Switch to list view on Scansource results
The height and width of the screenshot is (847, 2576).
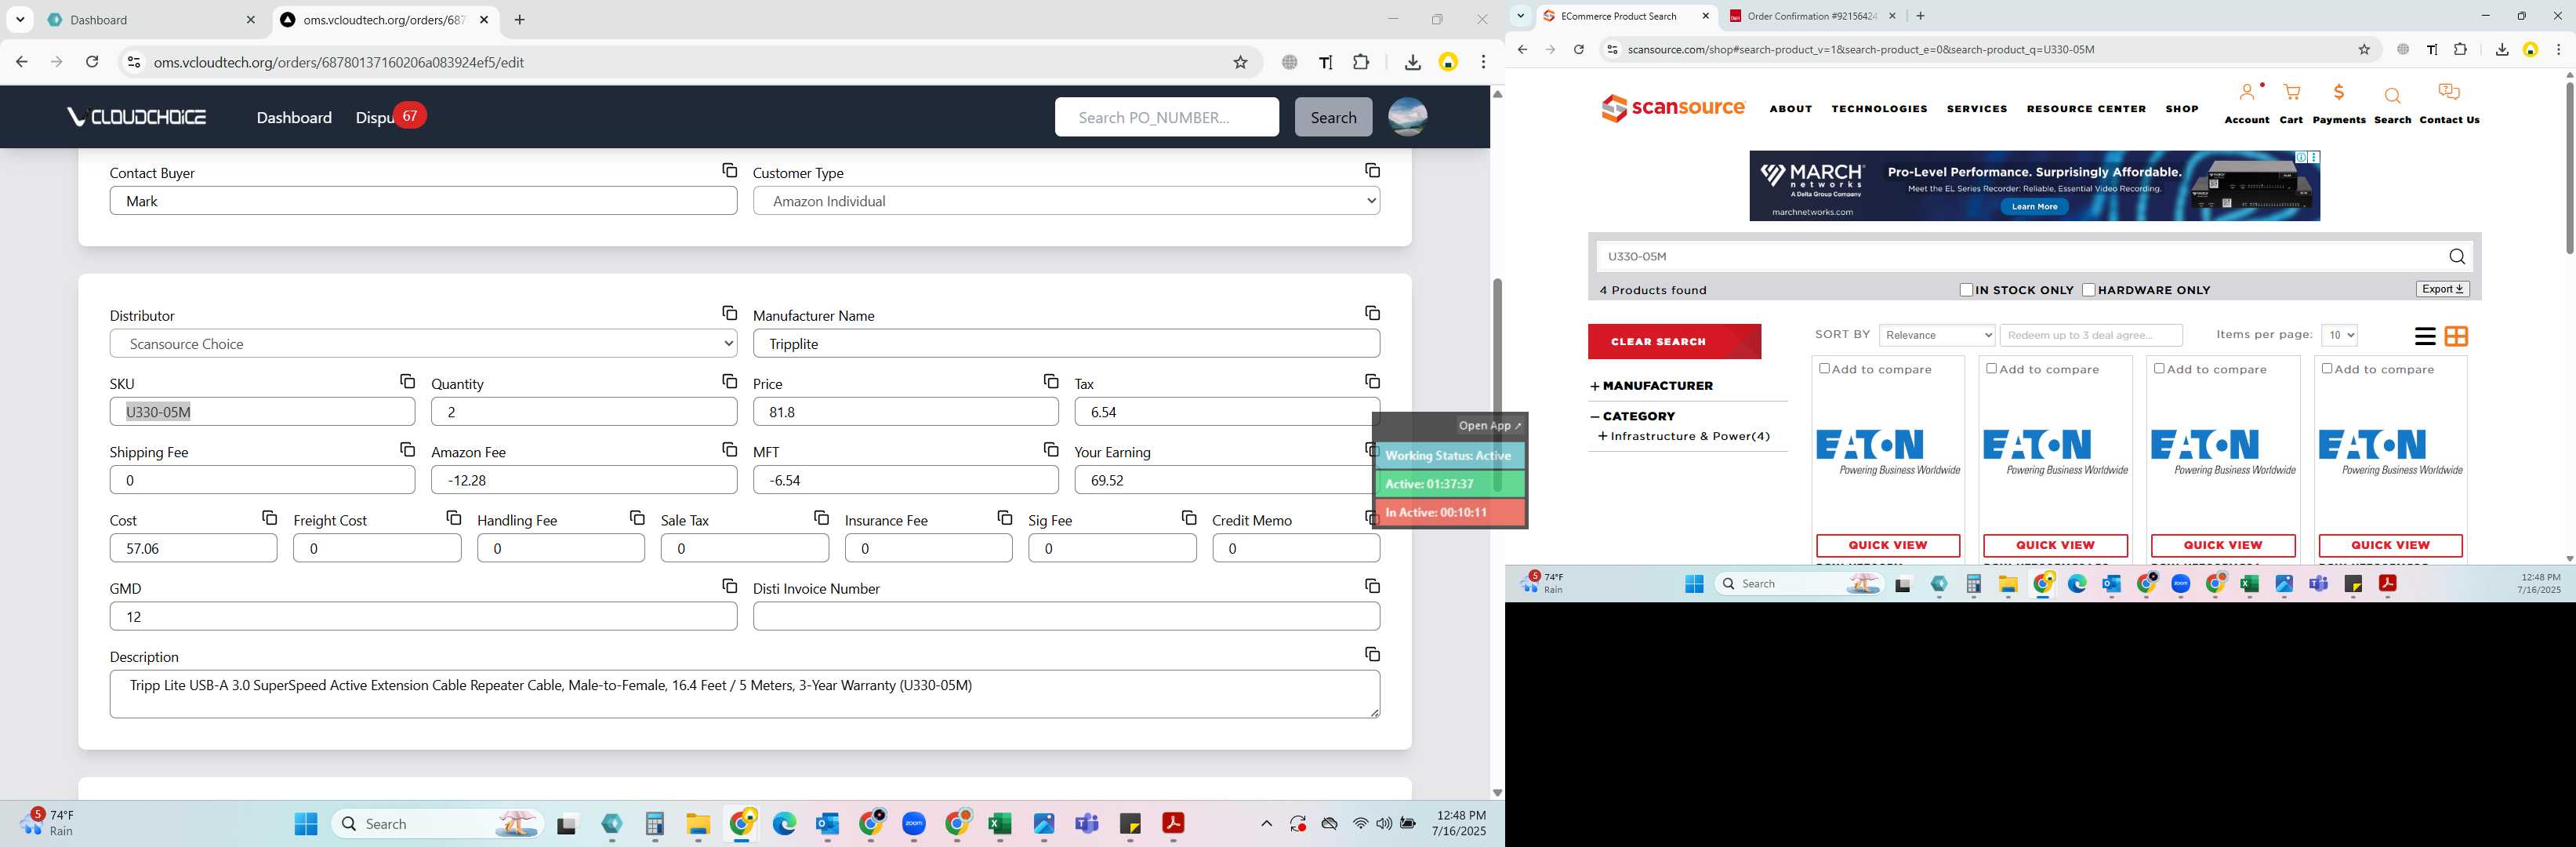(x=2424, y=336)
